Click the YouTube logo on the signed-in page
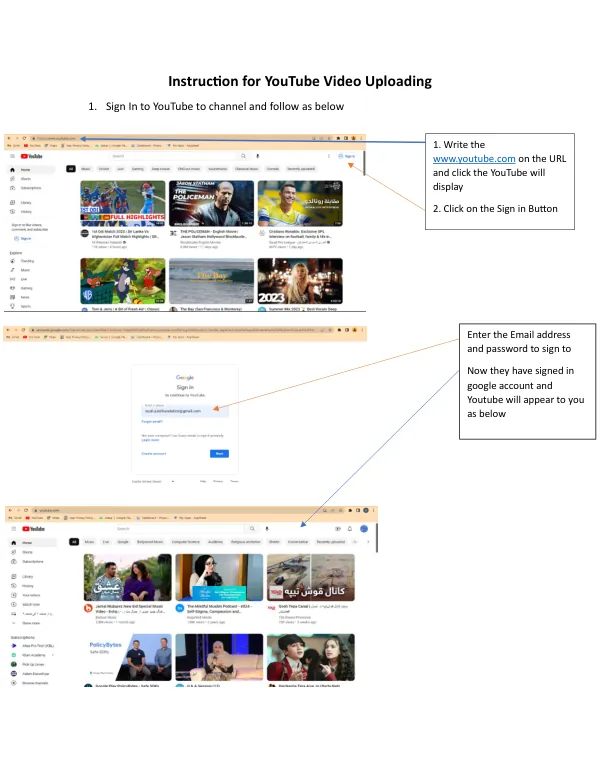 coord(33,529)
